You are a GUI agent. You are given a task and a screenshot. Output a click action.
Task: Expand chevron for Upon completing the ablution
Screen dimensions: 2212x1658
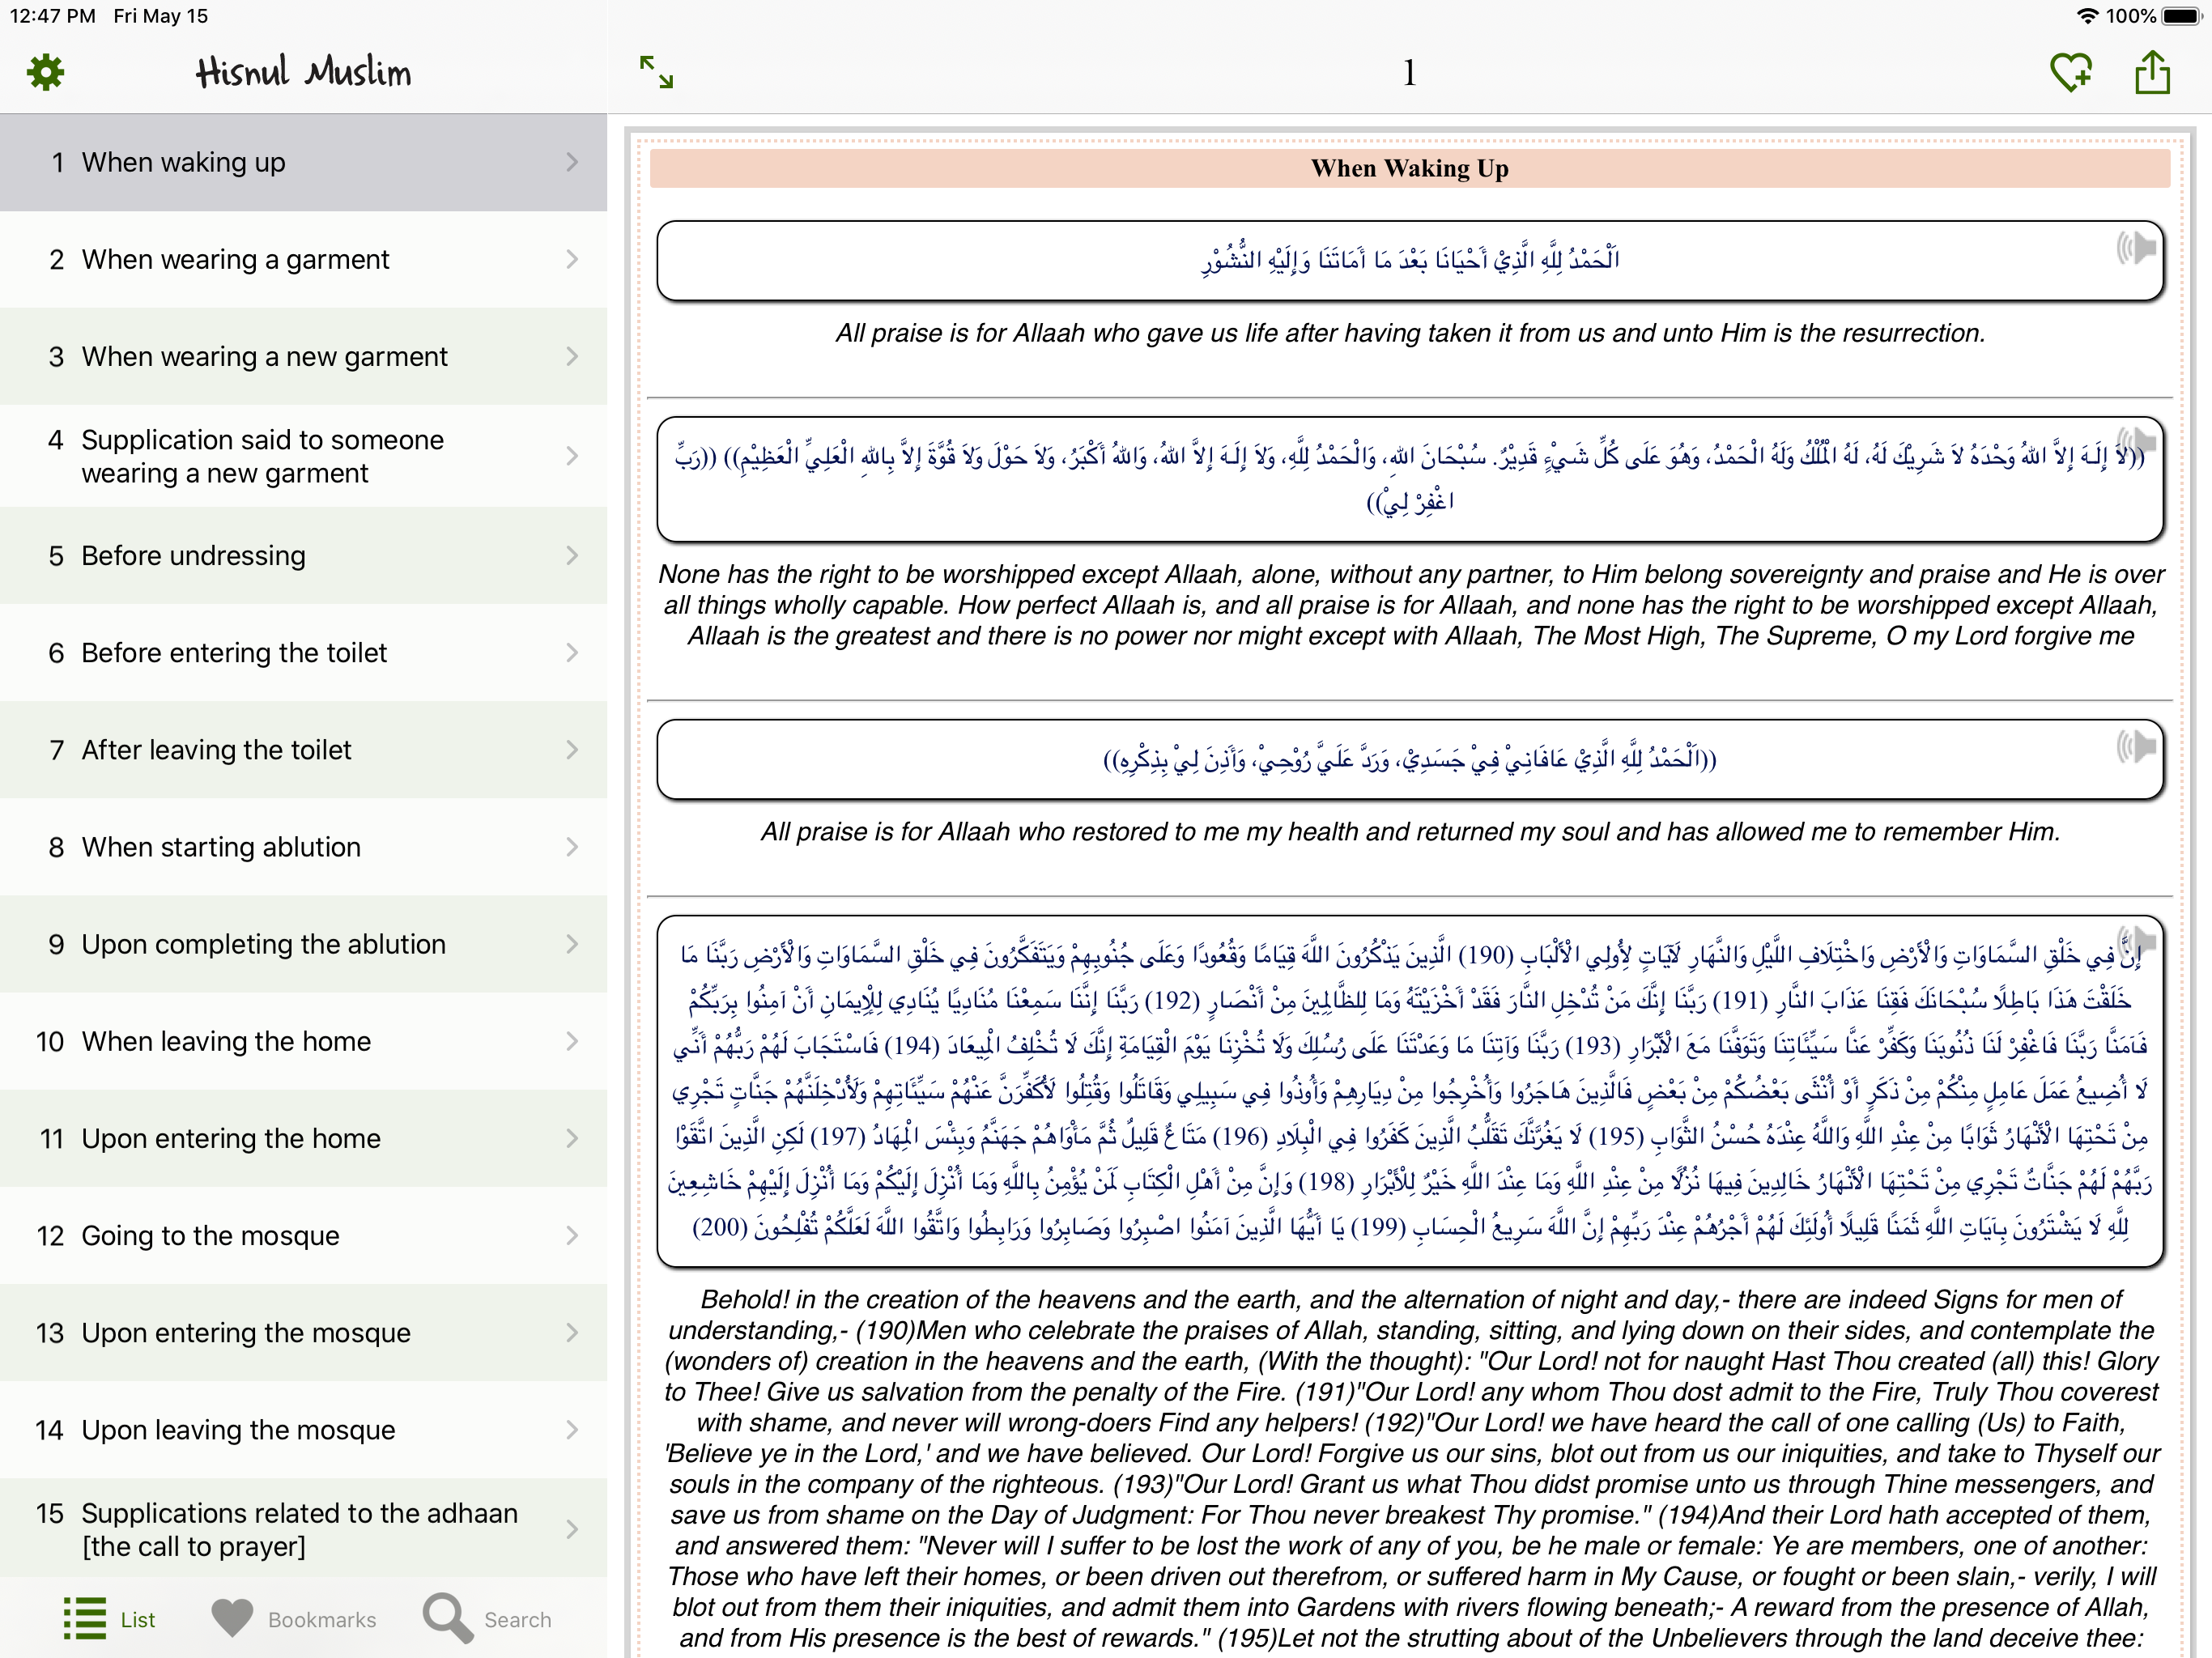pos(572,944)
